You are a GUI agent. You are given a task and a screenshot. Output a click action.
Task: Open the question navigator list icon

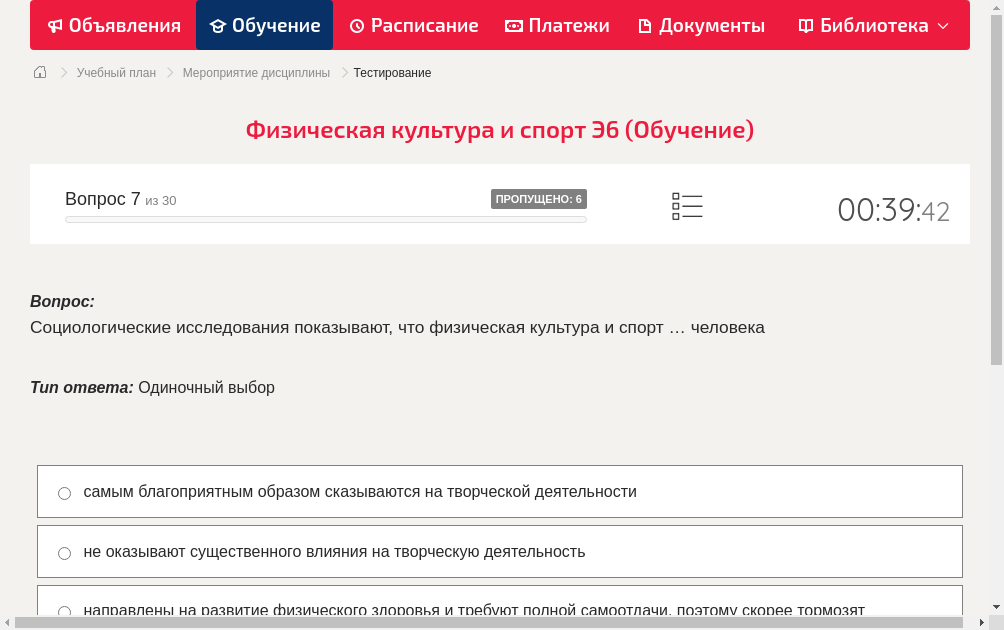coord(687,206)
